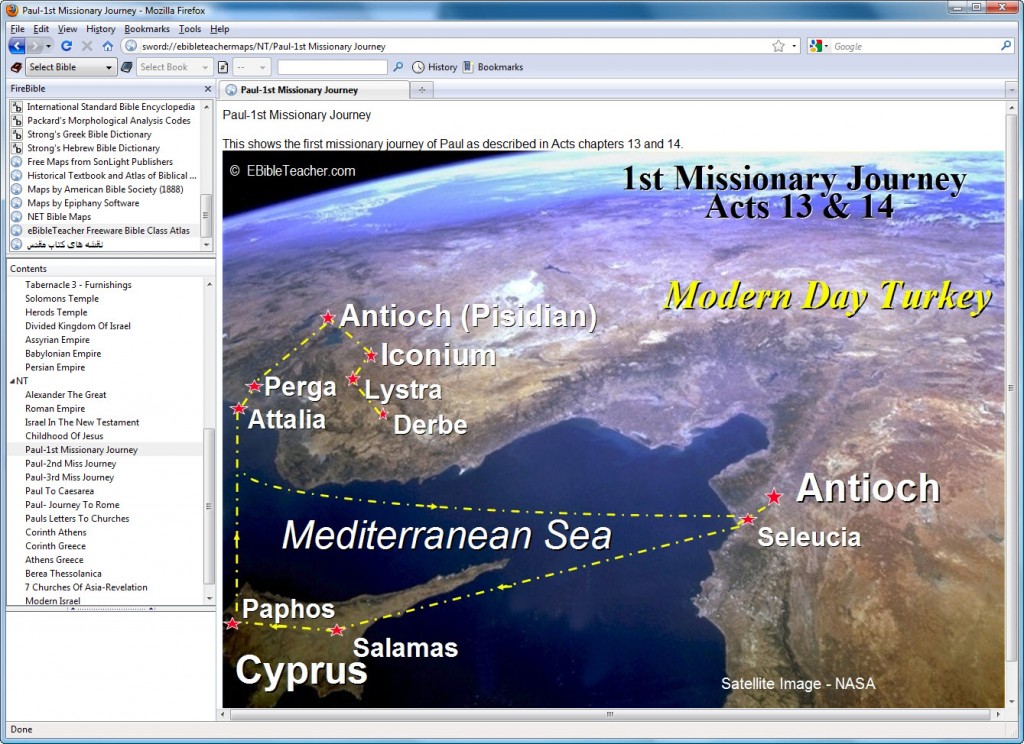Open Paul-2nd Miss Journey map
Viewport: 1024px width, 744px height.
[x=70, y=464]
